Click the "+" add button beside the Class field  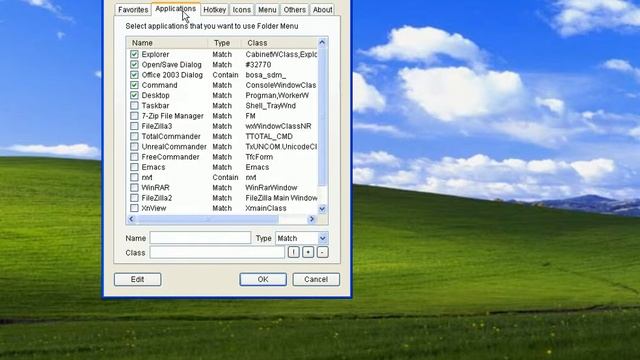click(308, 252)
